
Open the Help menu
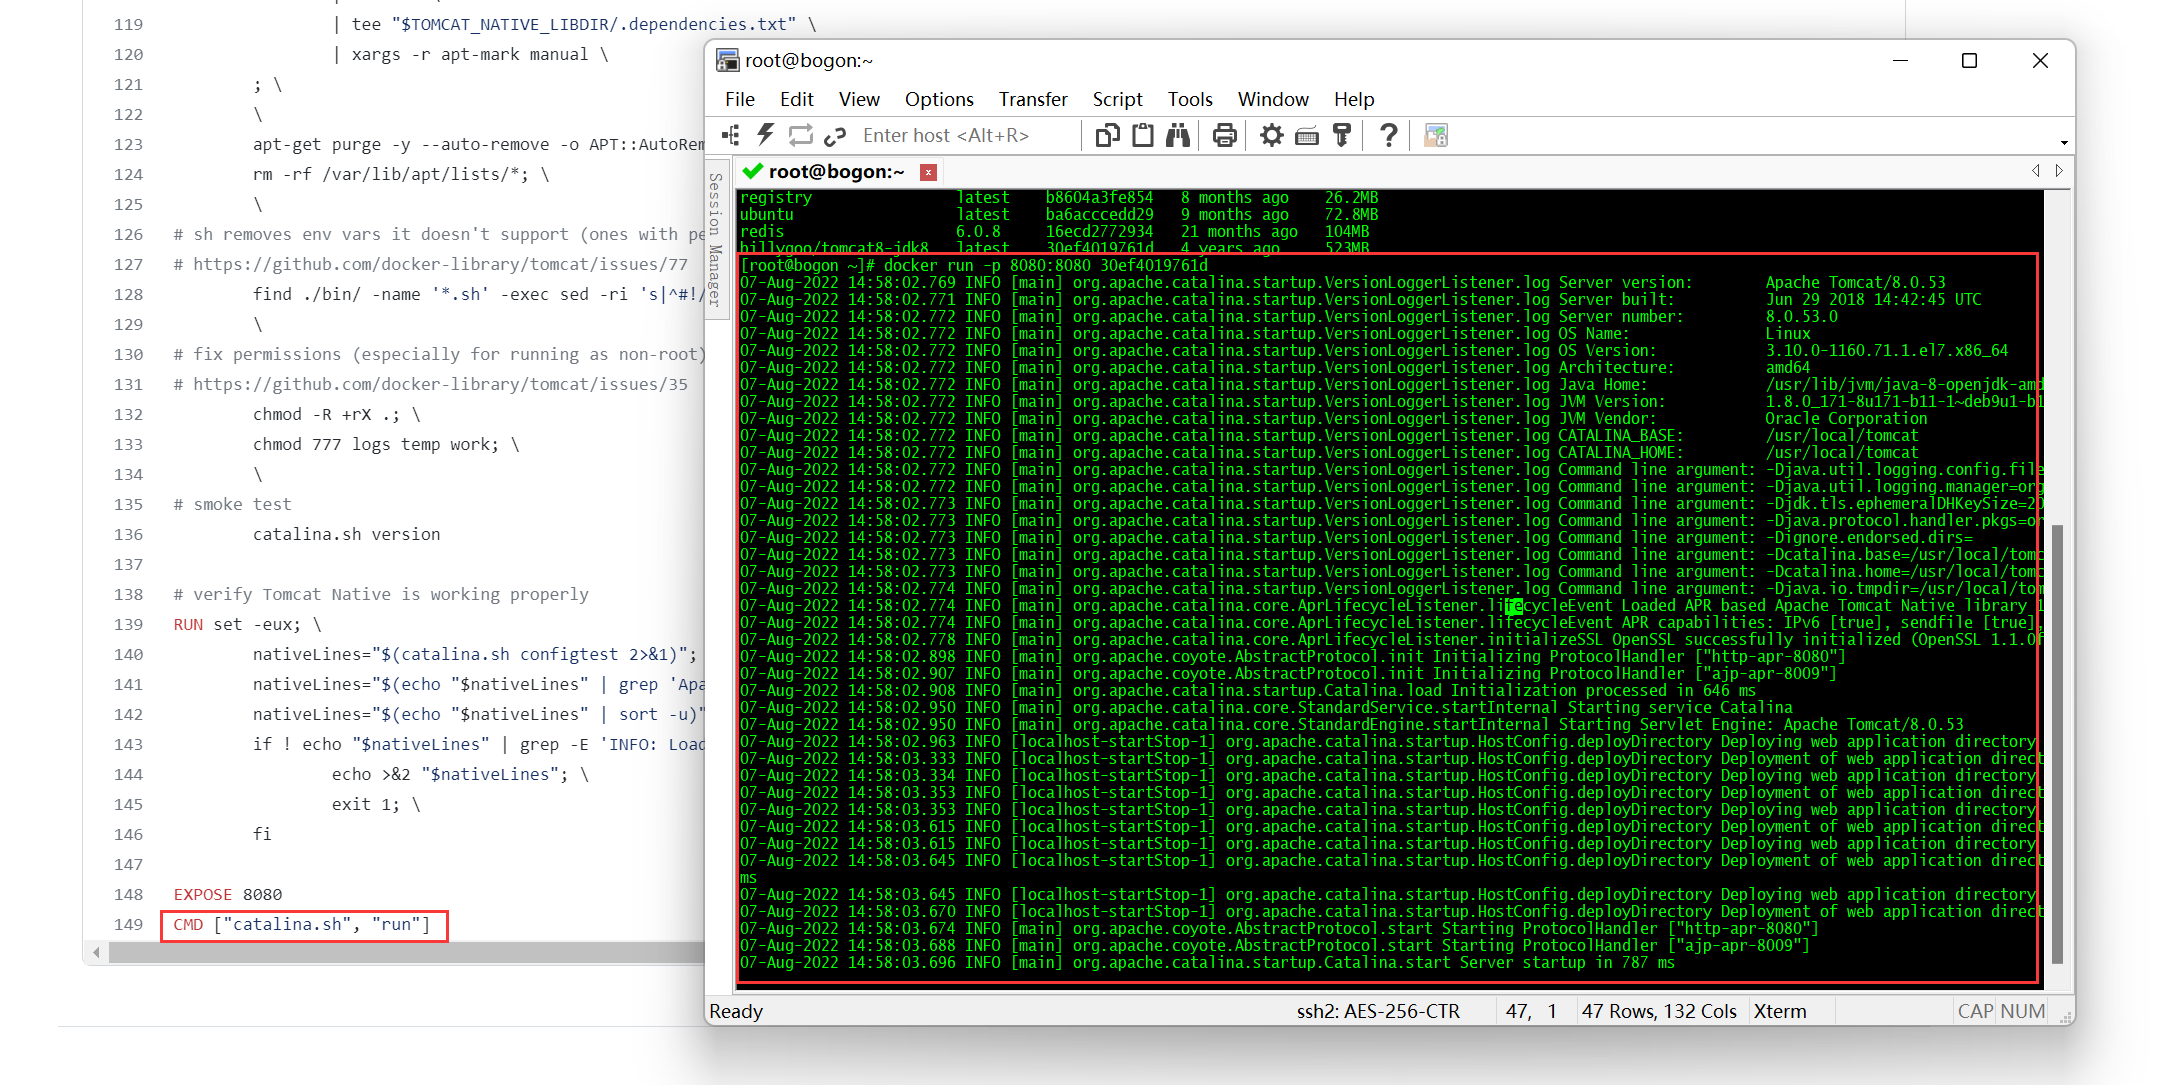pos(1354,99)
